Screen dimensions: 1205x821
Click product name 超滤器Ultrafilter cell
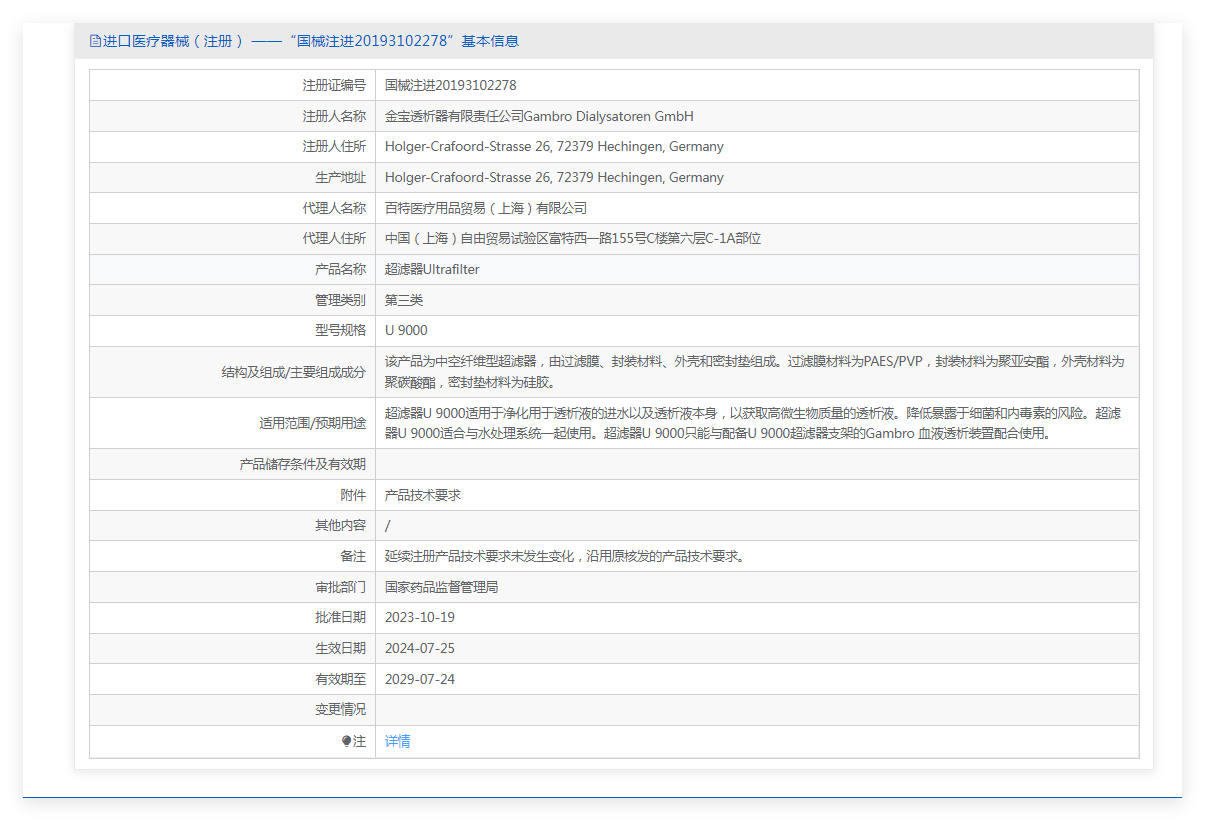(x=757, y=270)
